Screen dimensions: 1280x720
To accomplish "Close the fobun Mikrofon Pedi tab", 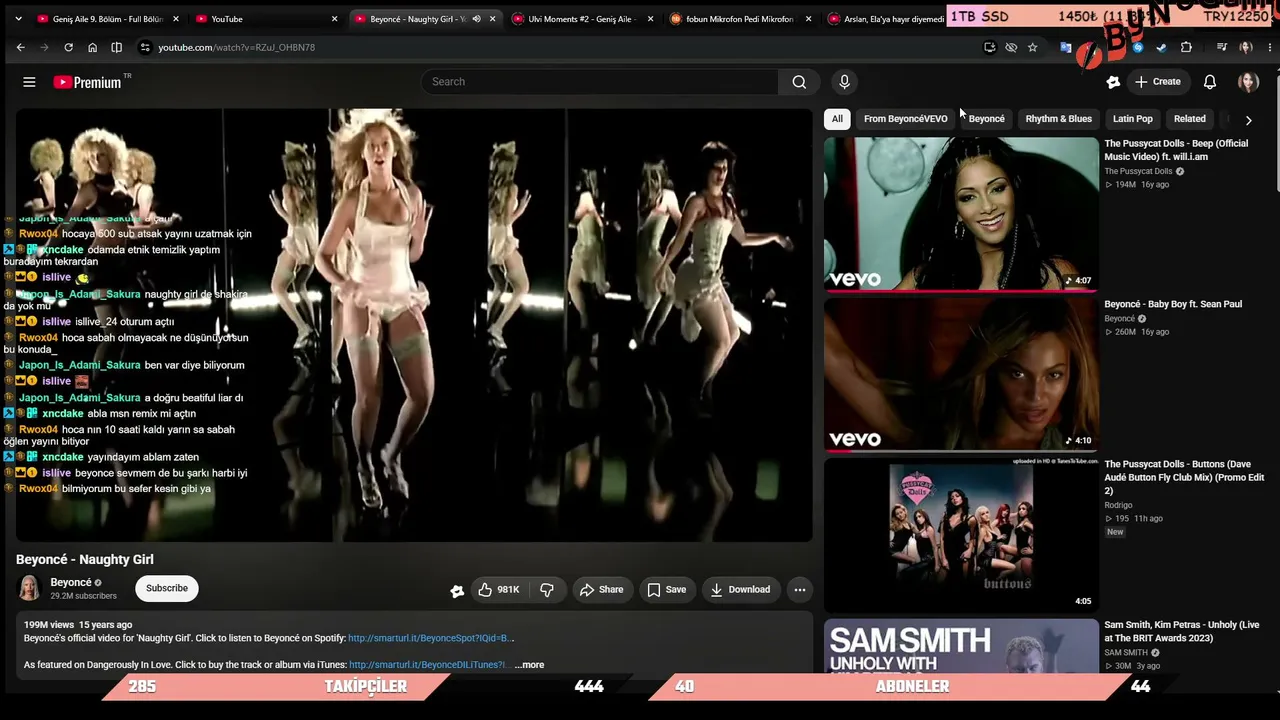I will (x=808, y=19).
